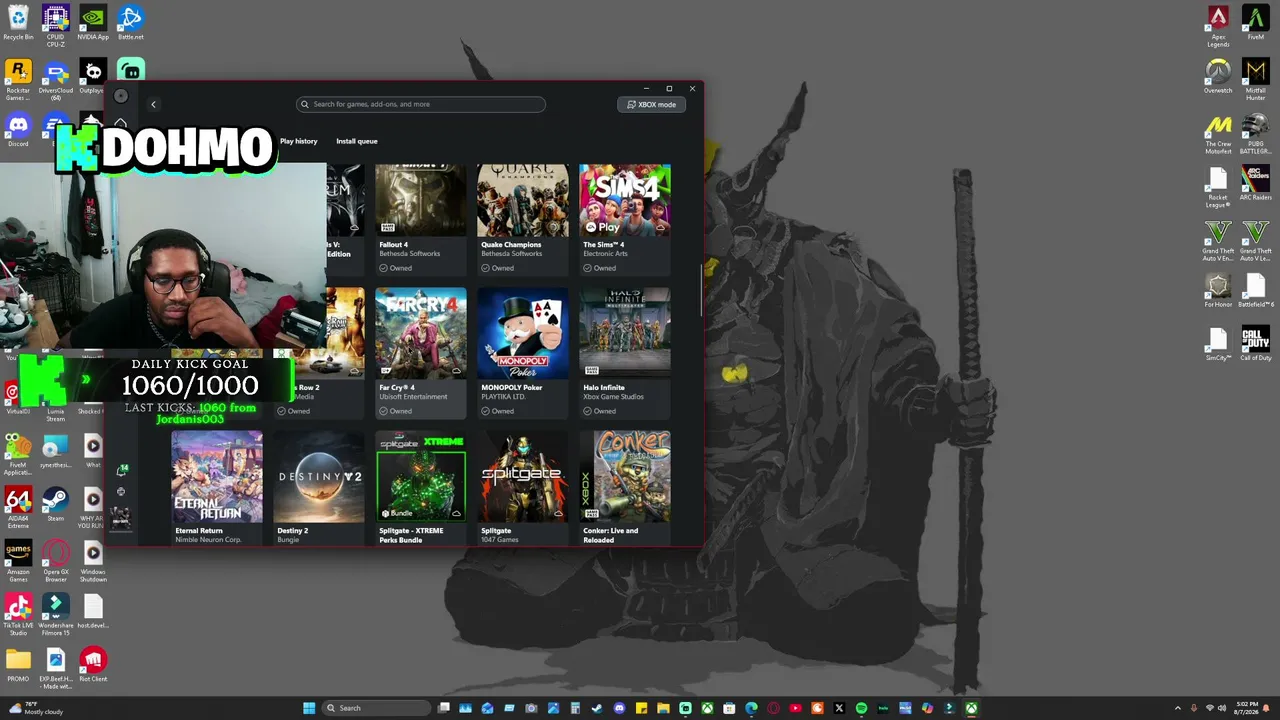1280x720 pixels.
Task: Click the "Halo Infinite" title text
Action: pos(604,388)
